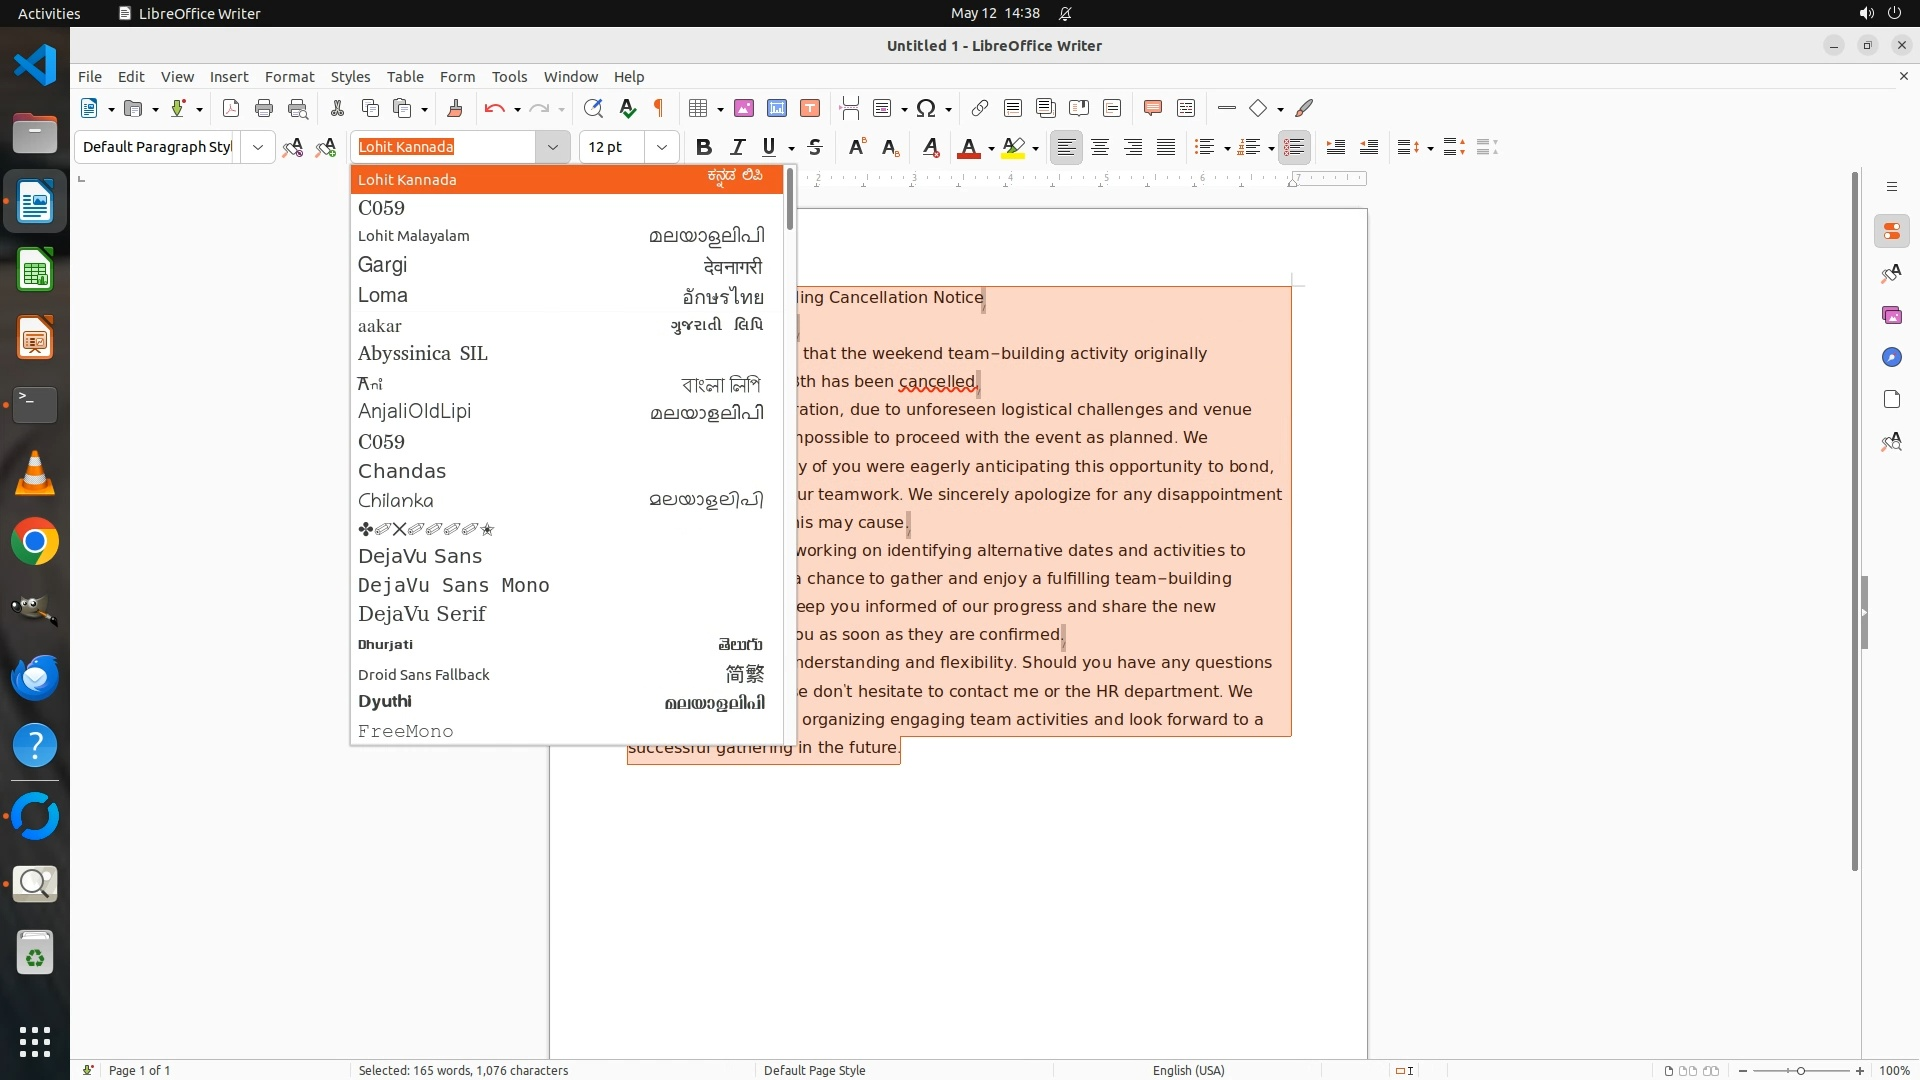
Task: Toggle bold formatting
Action: (x=703, y=147)
